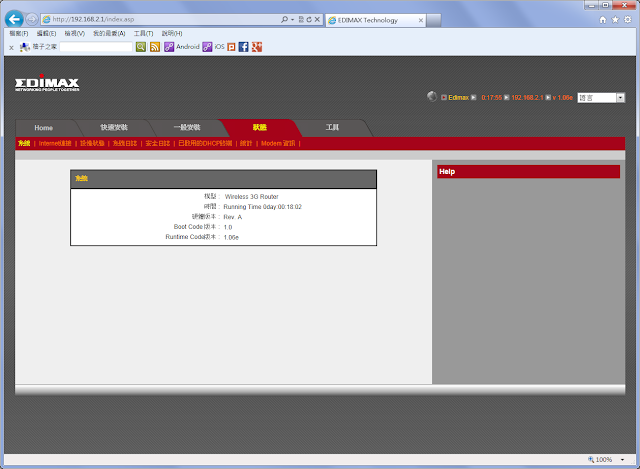This screenshot has height=469, width=640.
Task: Click the toolbar logo icon beside 柚子之家
Action: click(x=25, y=47)
